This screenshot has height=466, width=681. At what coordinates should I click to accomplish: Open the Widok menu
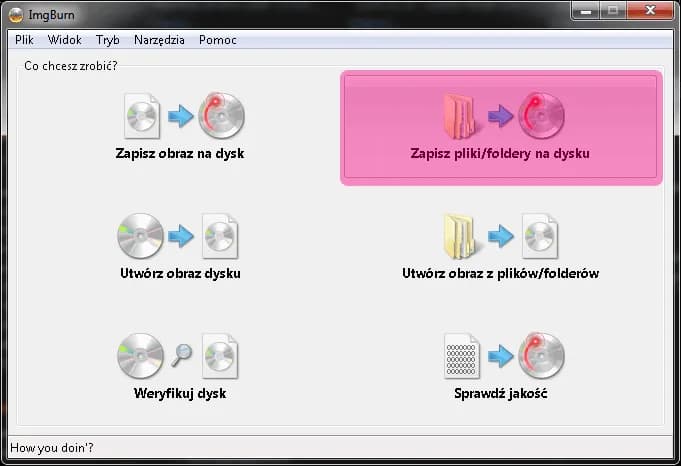[x=65, y=40]
